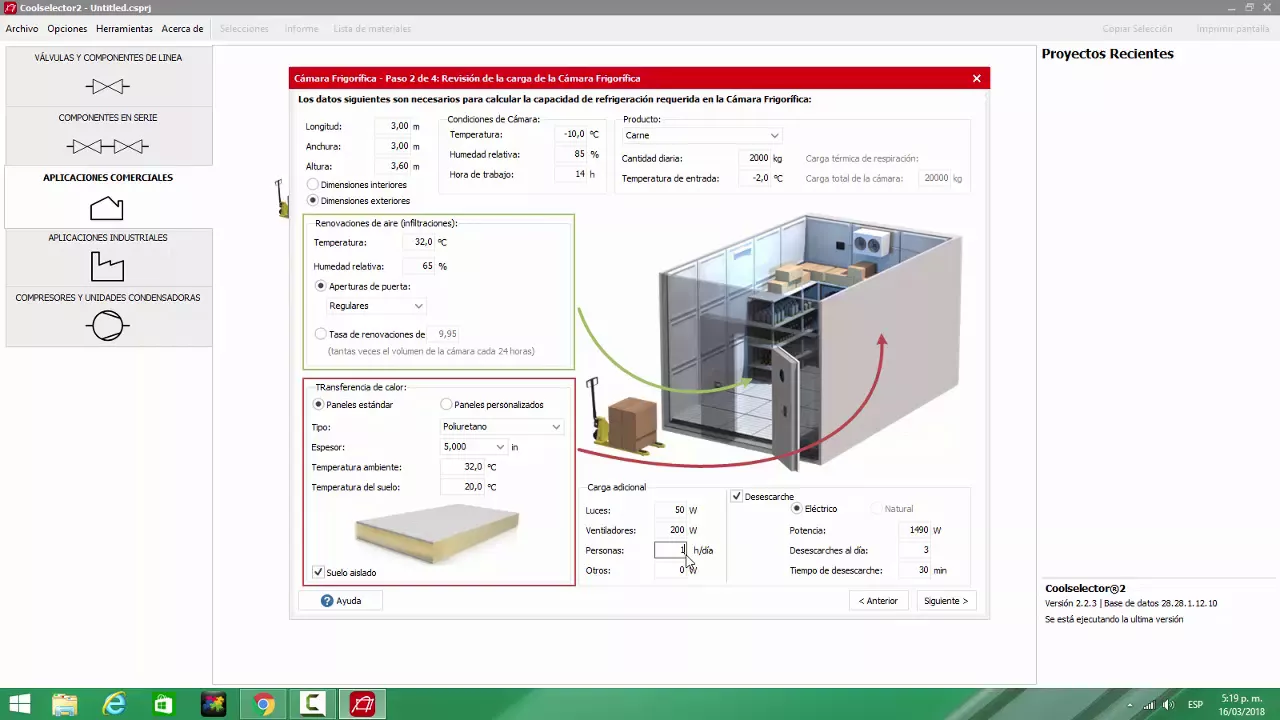Open Aplicaciones comerciales house icon
The width and height of the screenshot is (1280, 720).
click(107, 207)
